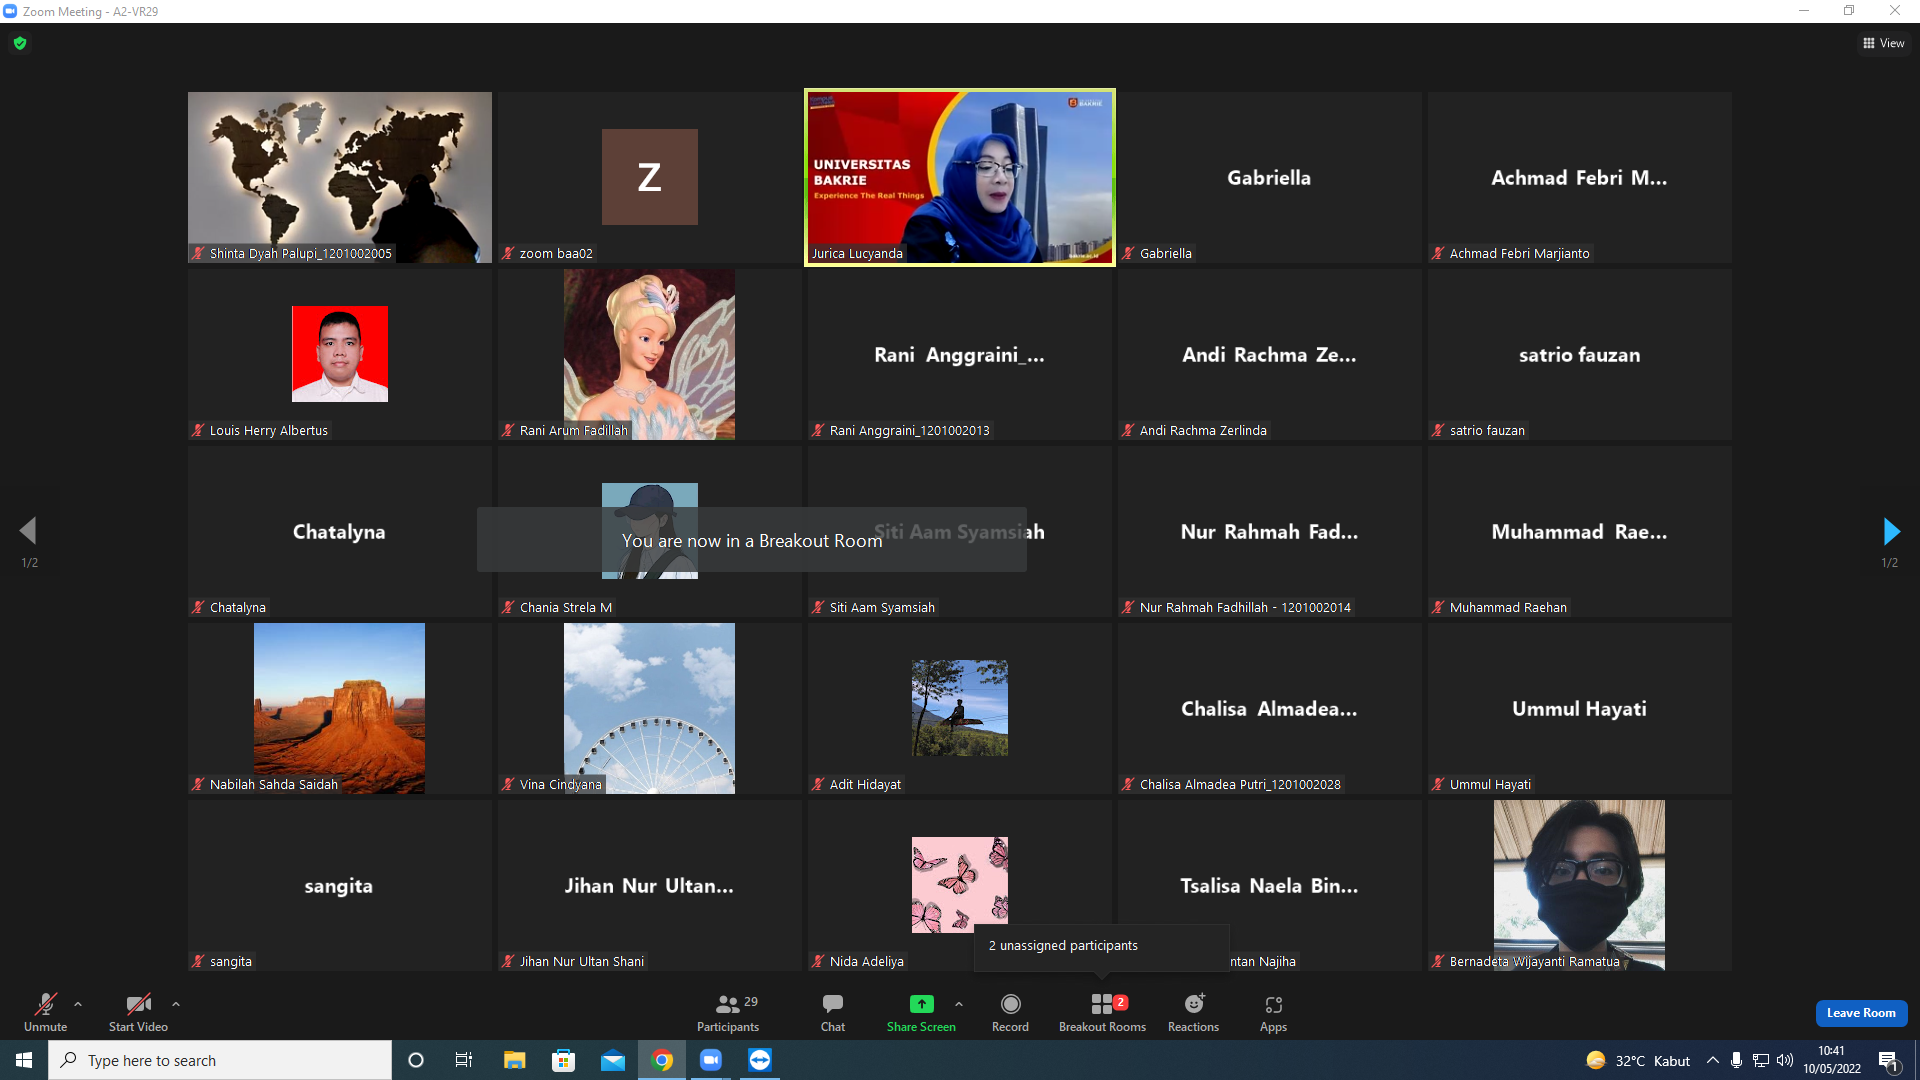Click the Unmute microphone icon
Viewport: 1920px width, 1080px height.
click(46, 1004)
